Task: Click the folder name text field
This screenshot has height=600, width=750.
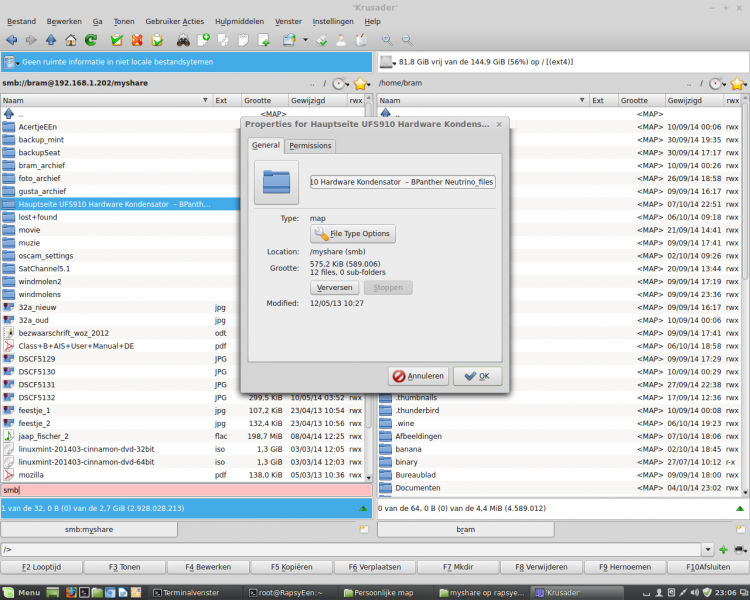Action: click(402, 182)
